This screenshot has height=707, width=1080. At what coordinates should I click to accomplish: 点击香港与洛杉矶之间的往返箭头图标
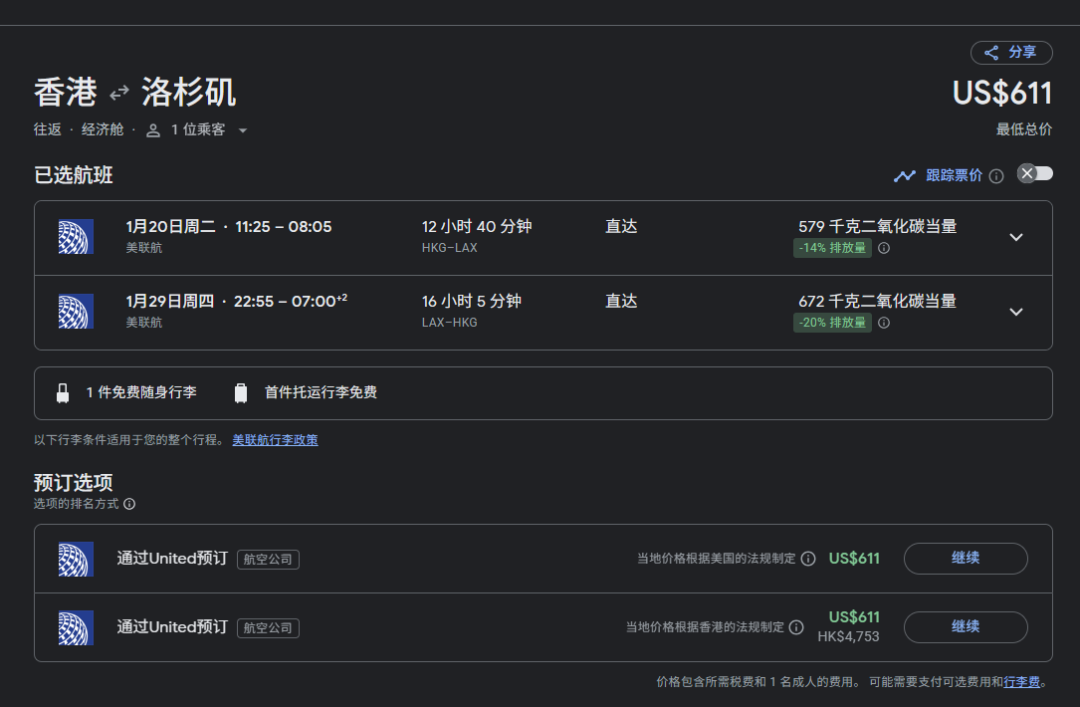[x=119, y=93]
